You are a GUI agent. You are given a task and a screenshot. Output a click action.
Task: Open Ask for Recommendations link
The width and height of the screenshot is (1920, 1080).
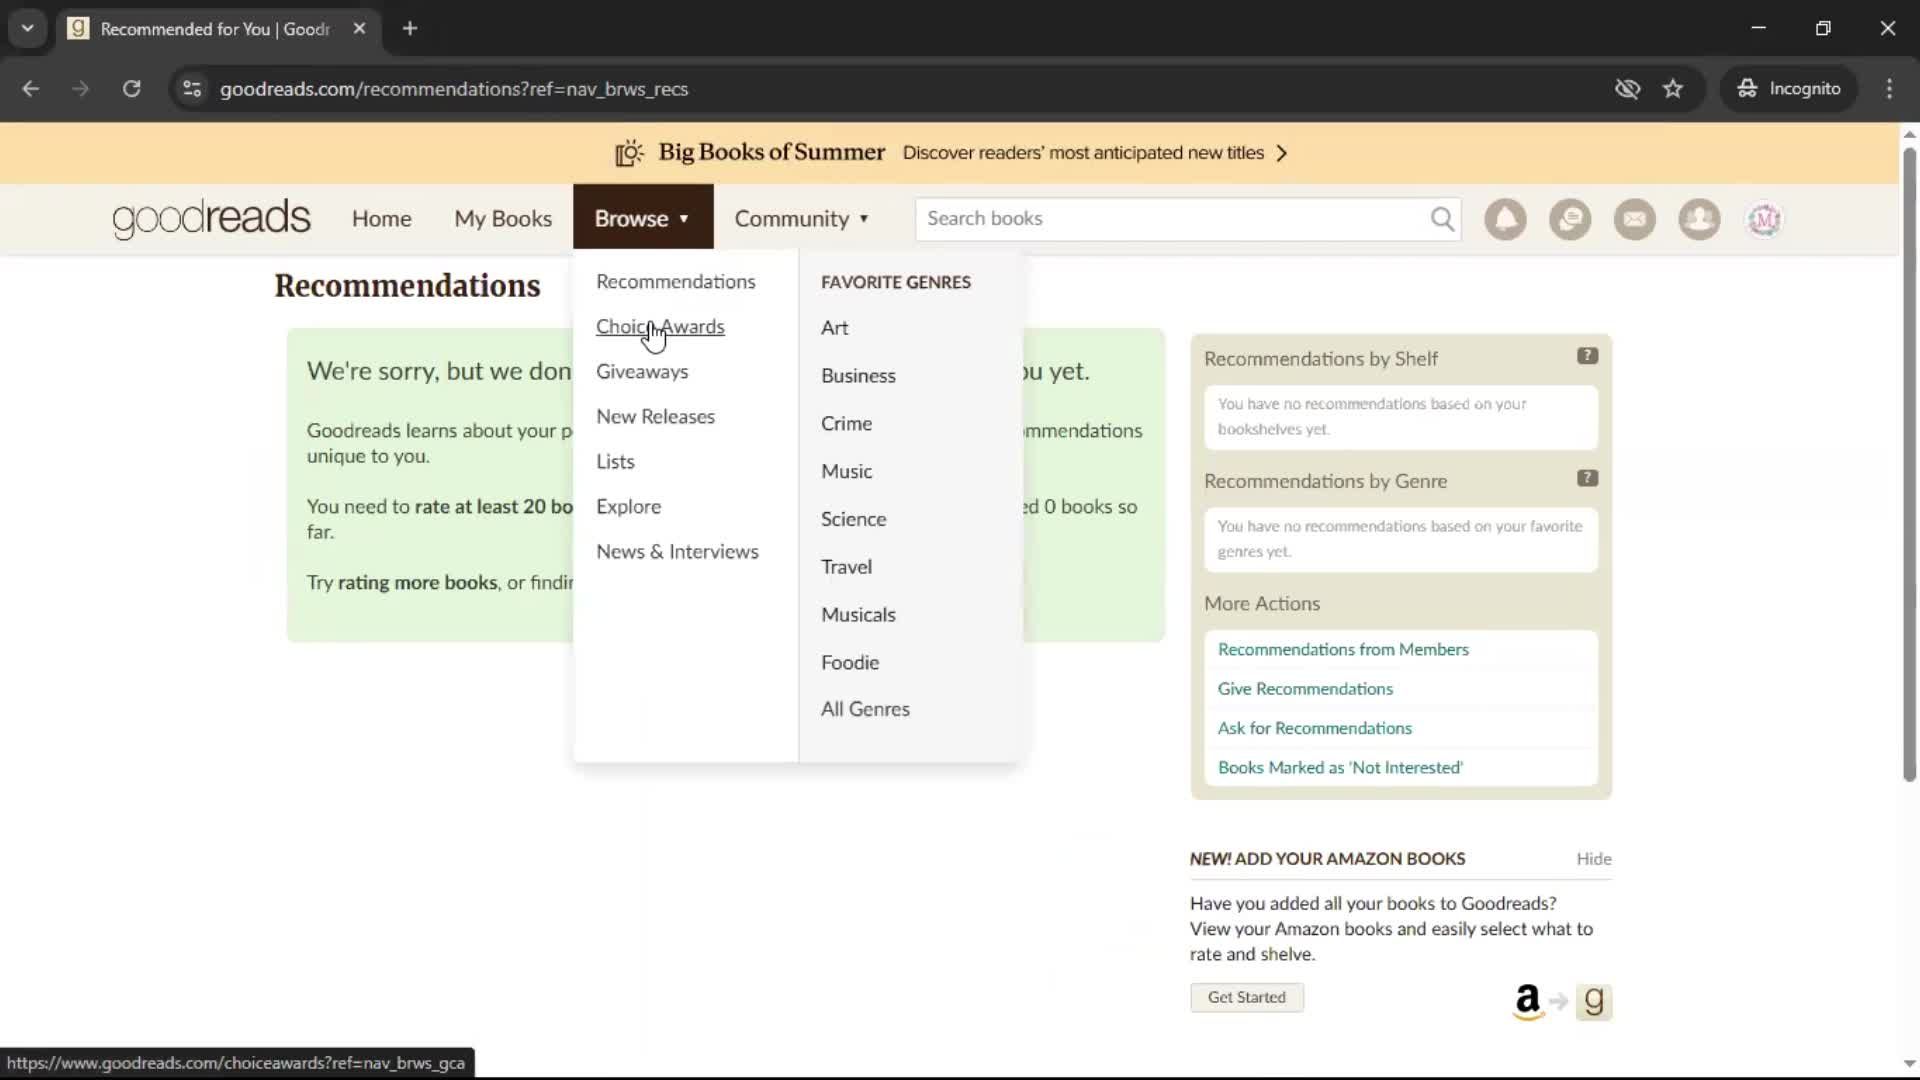click(x=1314, y=728)
